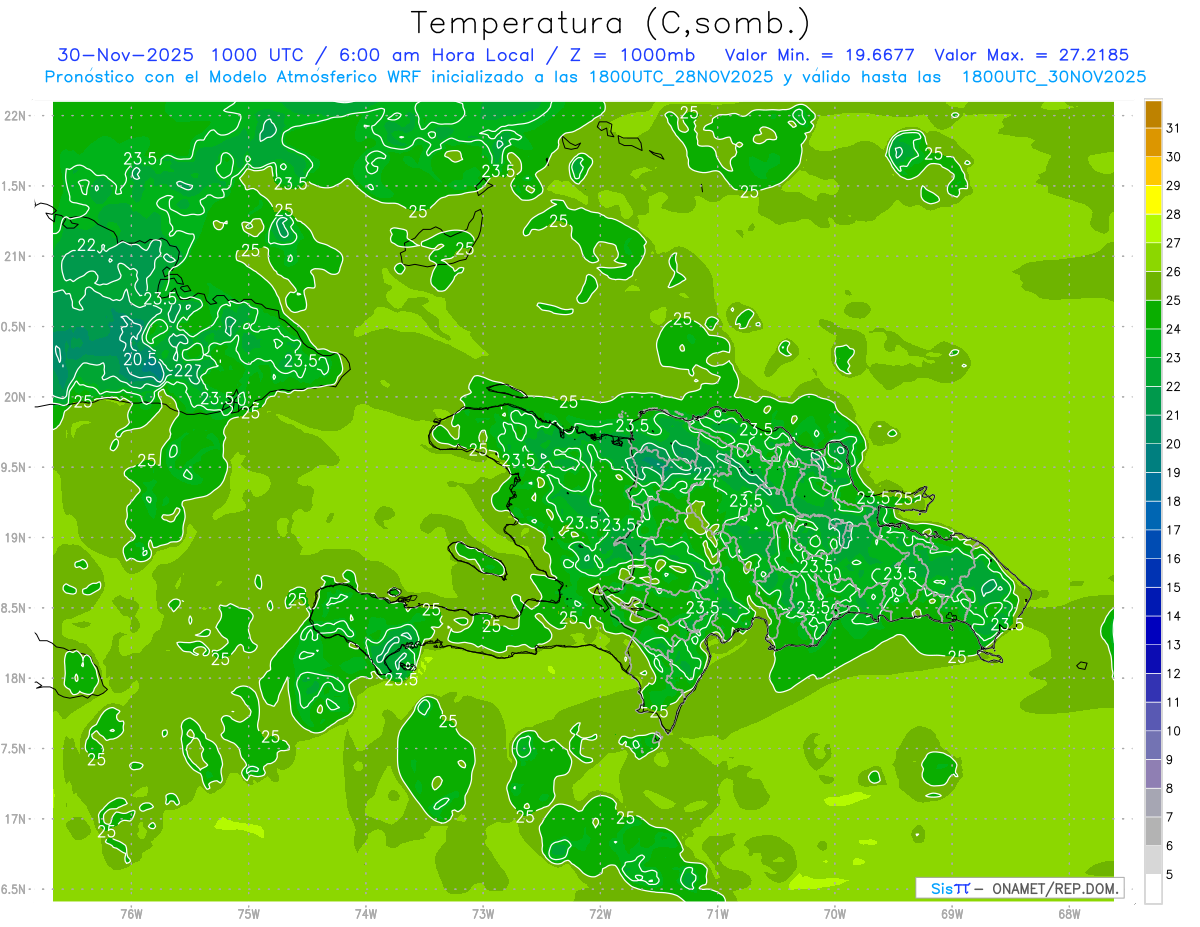Click the "Z = 1000mb" level text
Viewport: 1200px width, 927px height.
tap(631, 55)
